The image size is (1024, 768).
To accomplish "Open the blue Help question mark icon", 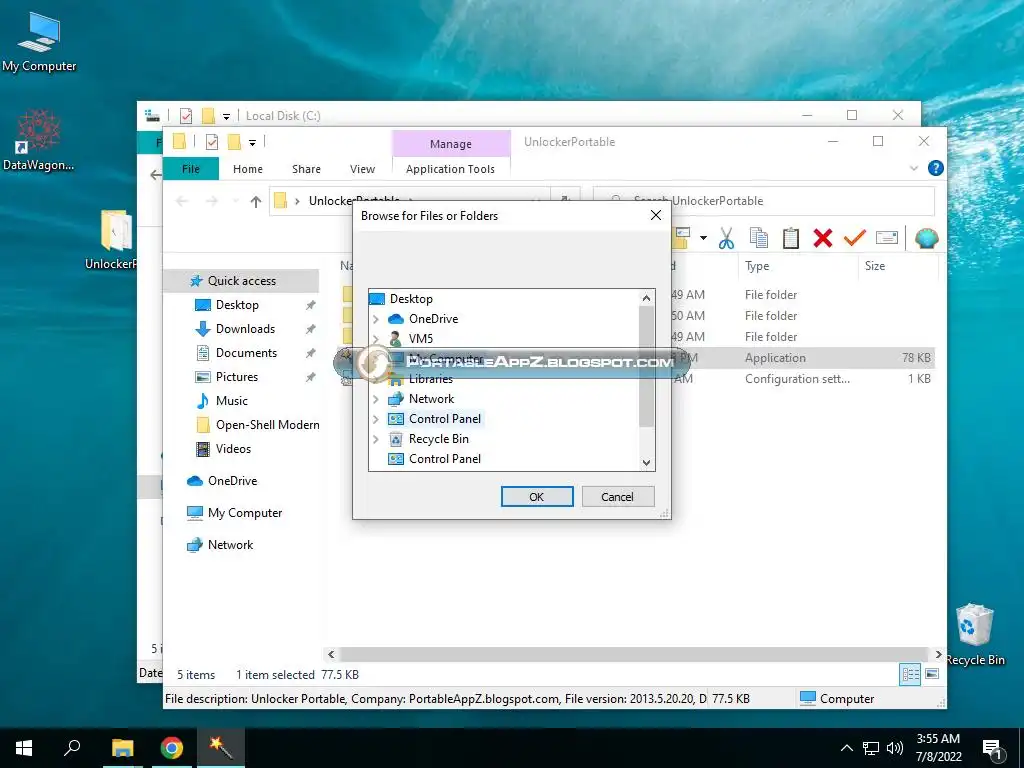I will pos(935,168).
